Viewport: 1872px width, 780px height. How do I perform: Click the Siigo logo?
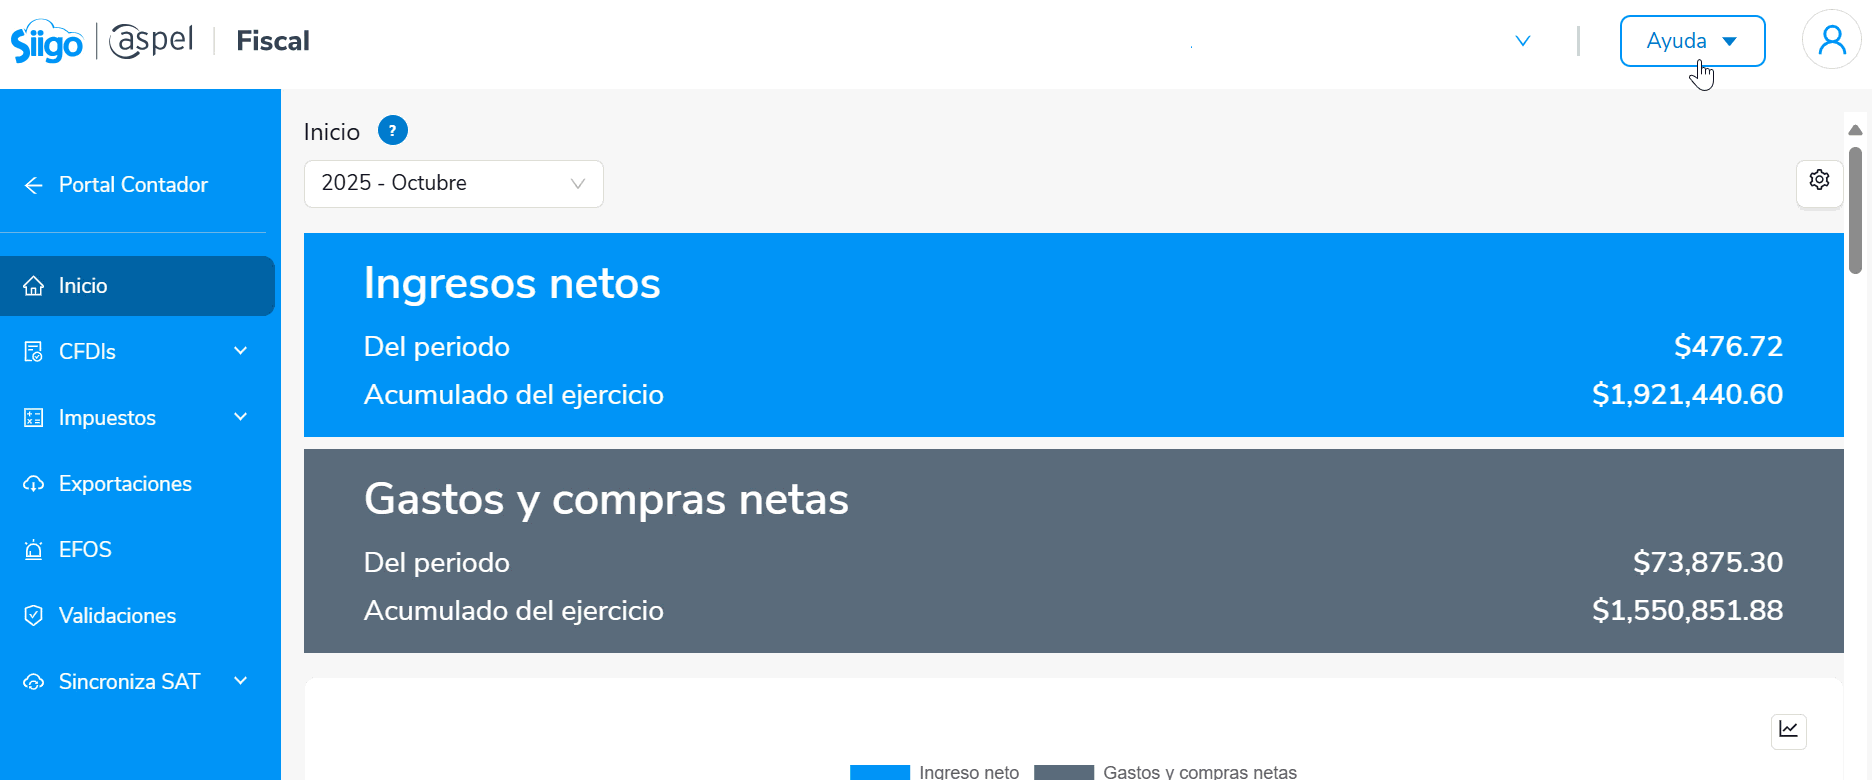pos(47,42)
